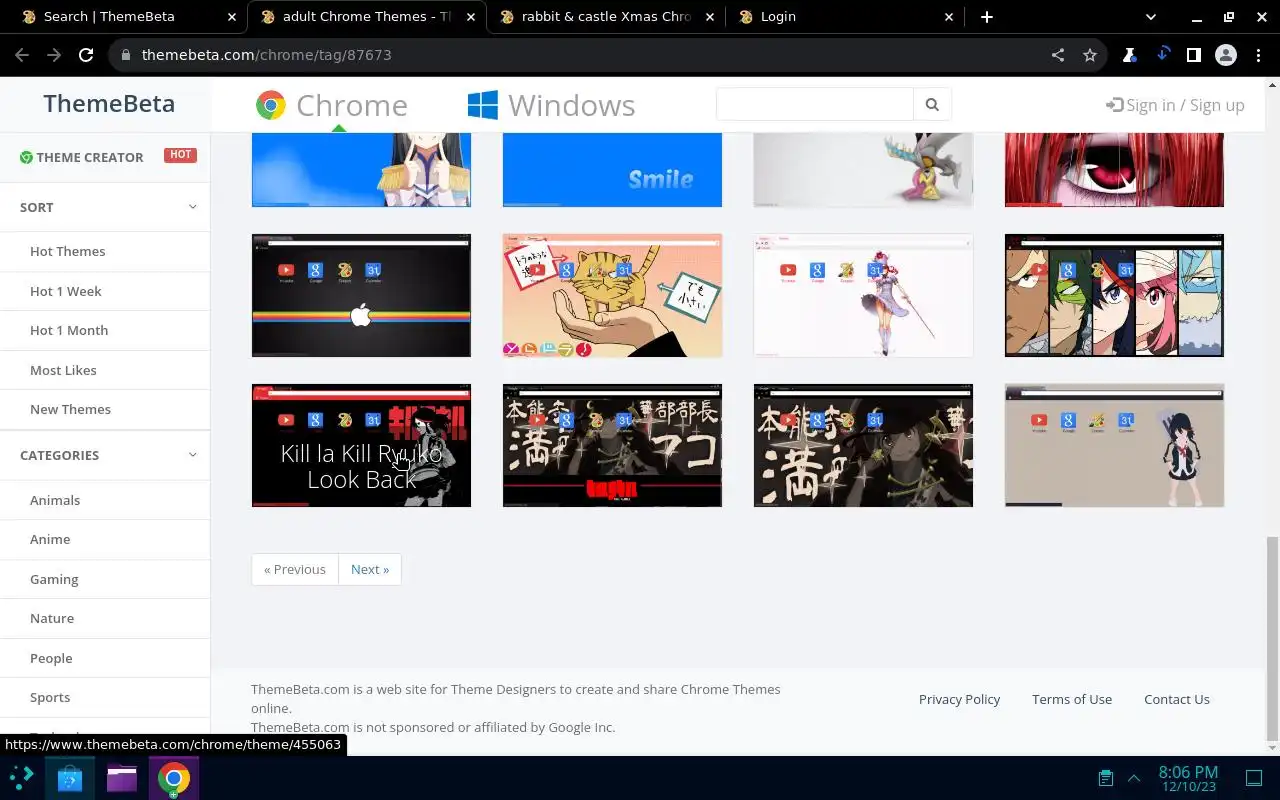This screenshot has height=800, width=1280.
Task: Click the browser back arrow
Action: pyautogui.click(x=22, y=55)
